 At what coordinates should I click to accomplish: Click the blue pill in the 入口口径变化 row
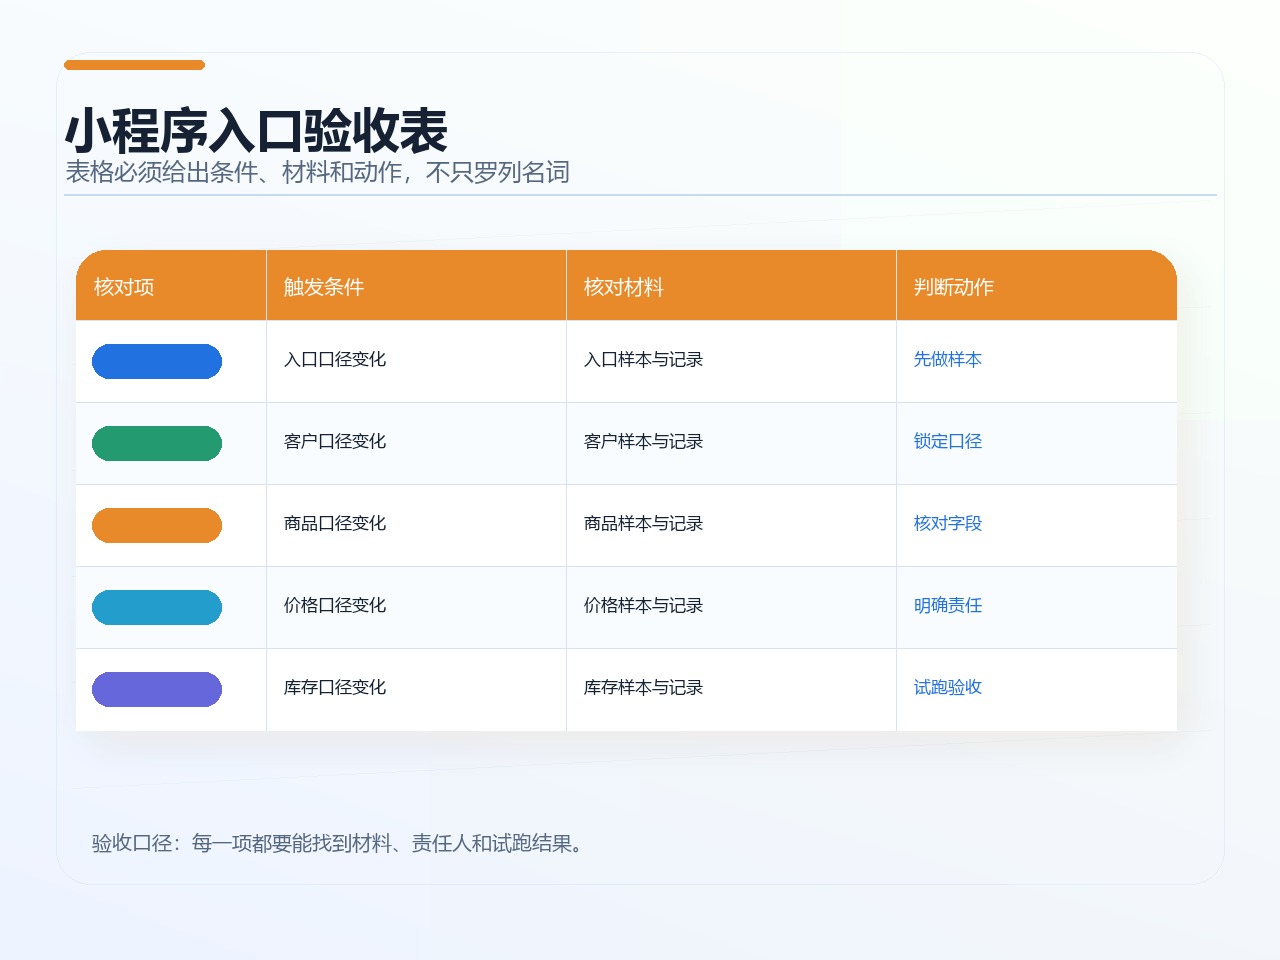[x=157, y=361]
